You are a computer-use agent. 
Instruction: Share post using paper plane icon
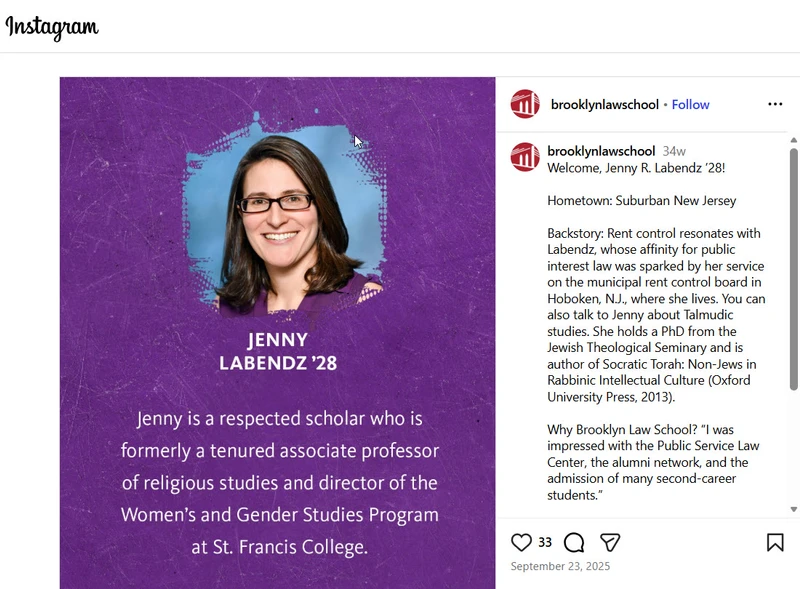coord(610,542)
